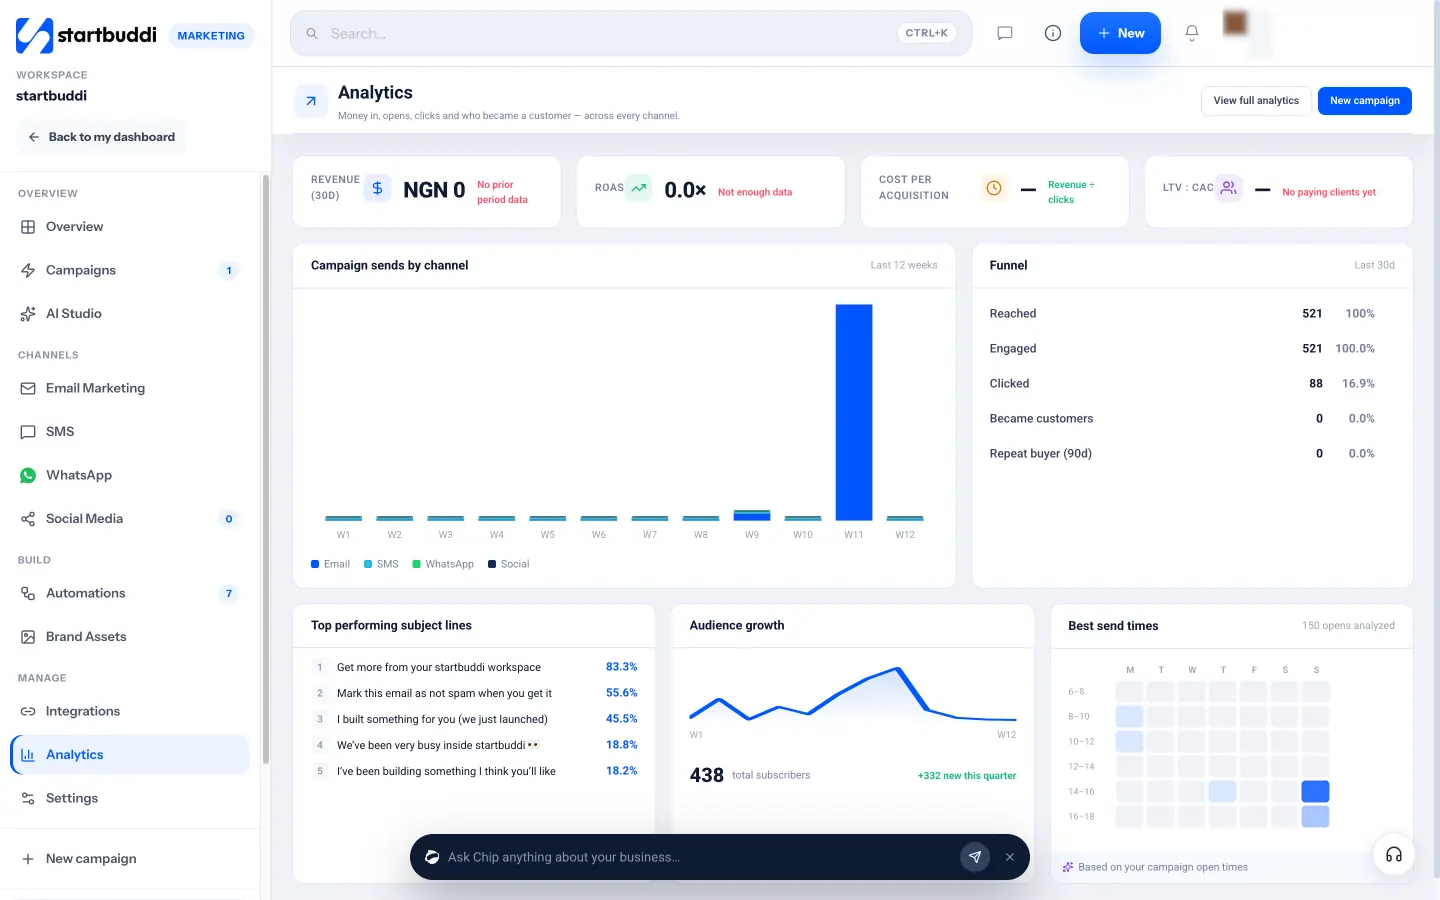Click the sidebar vertical scrollbar
This screenshot has height=900, width=1440.
(265, 470)
